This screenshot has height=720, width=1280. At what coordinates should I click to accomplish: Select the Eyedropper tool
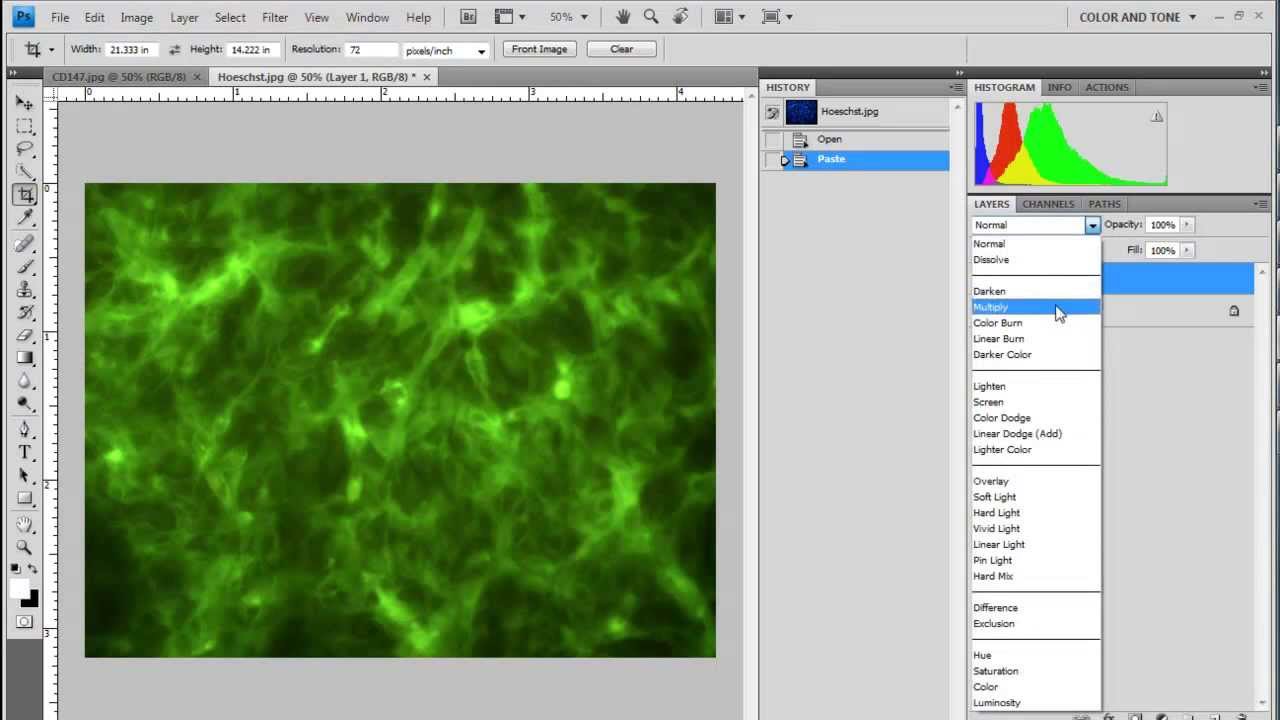(25, 218)
